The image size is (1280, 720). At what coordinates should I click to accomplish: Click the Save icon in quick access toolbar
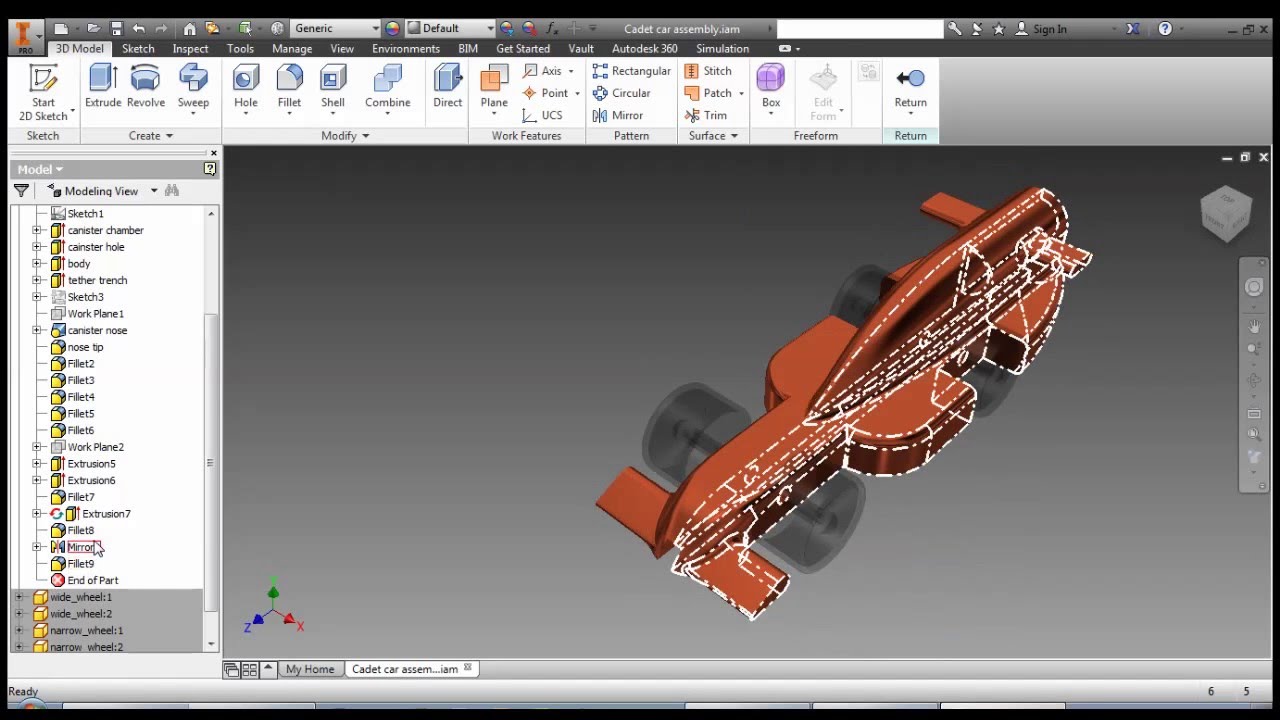pyautogui.click(x=116, y=29)
